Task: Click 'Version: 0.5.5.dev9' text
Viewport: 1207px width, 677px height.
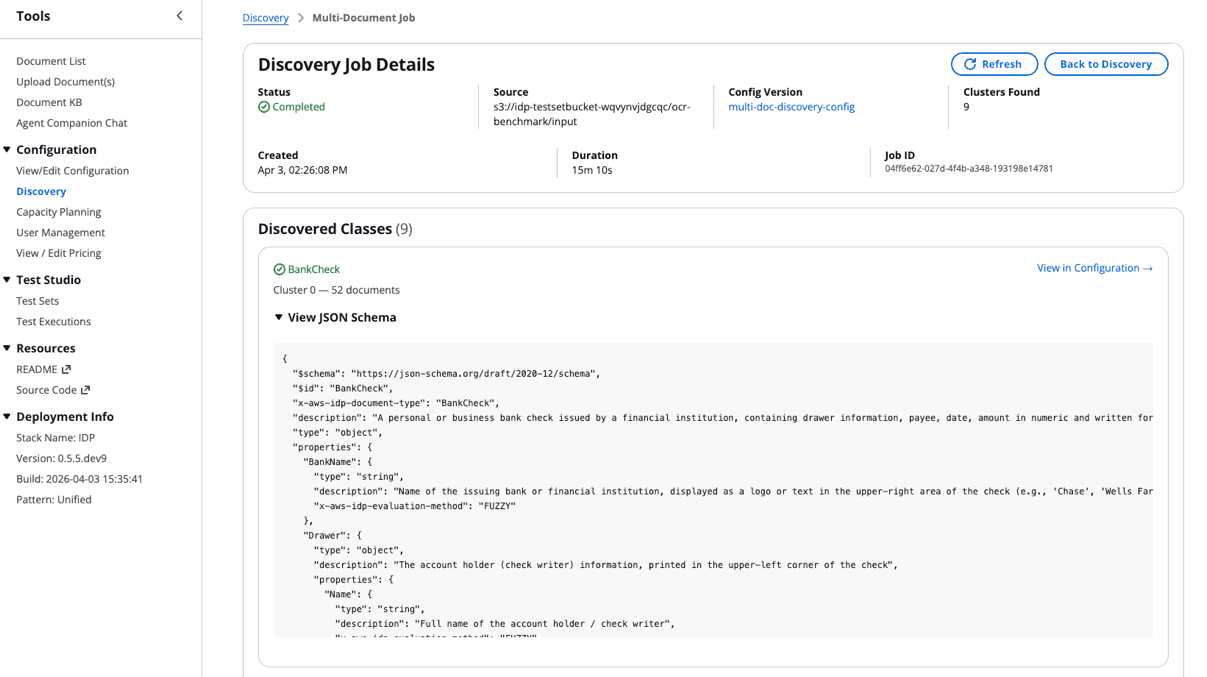Action: point(61,458)
